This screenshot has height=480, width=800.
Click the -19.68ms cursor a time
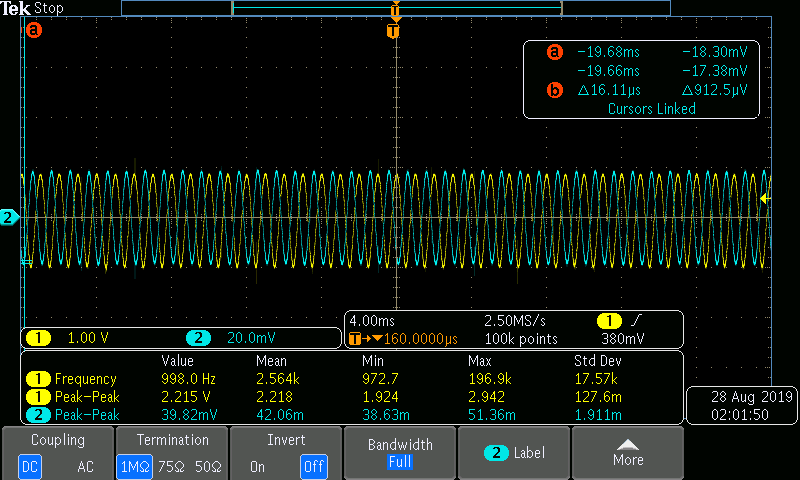click(x=608, y=52)
